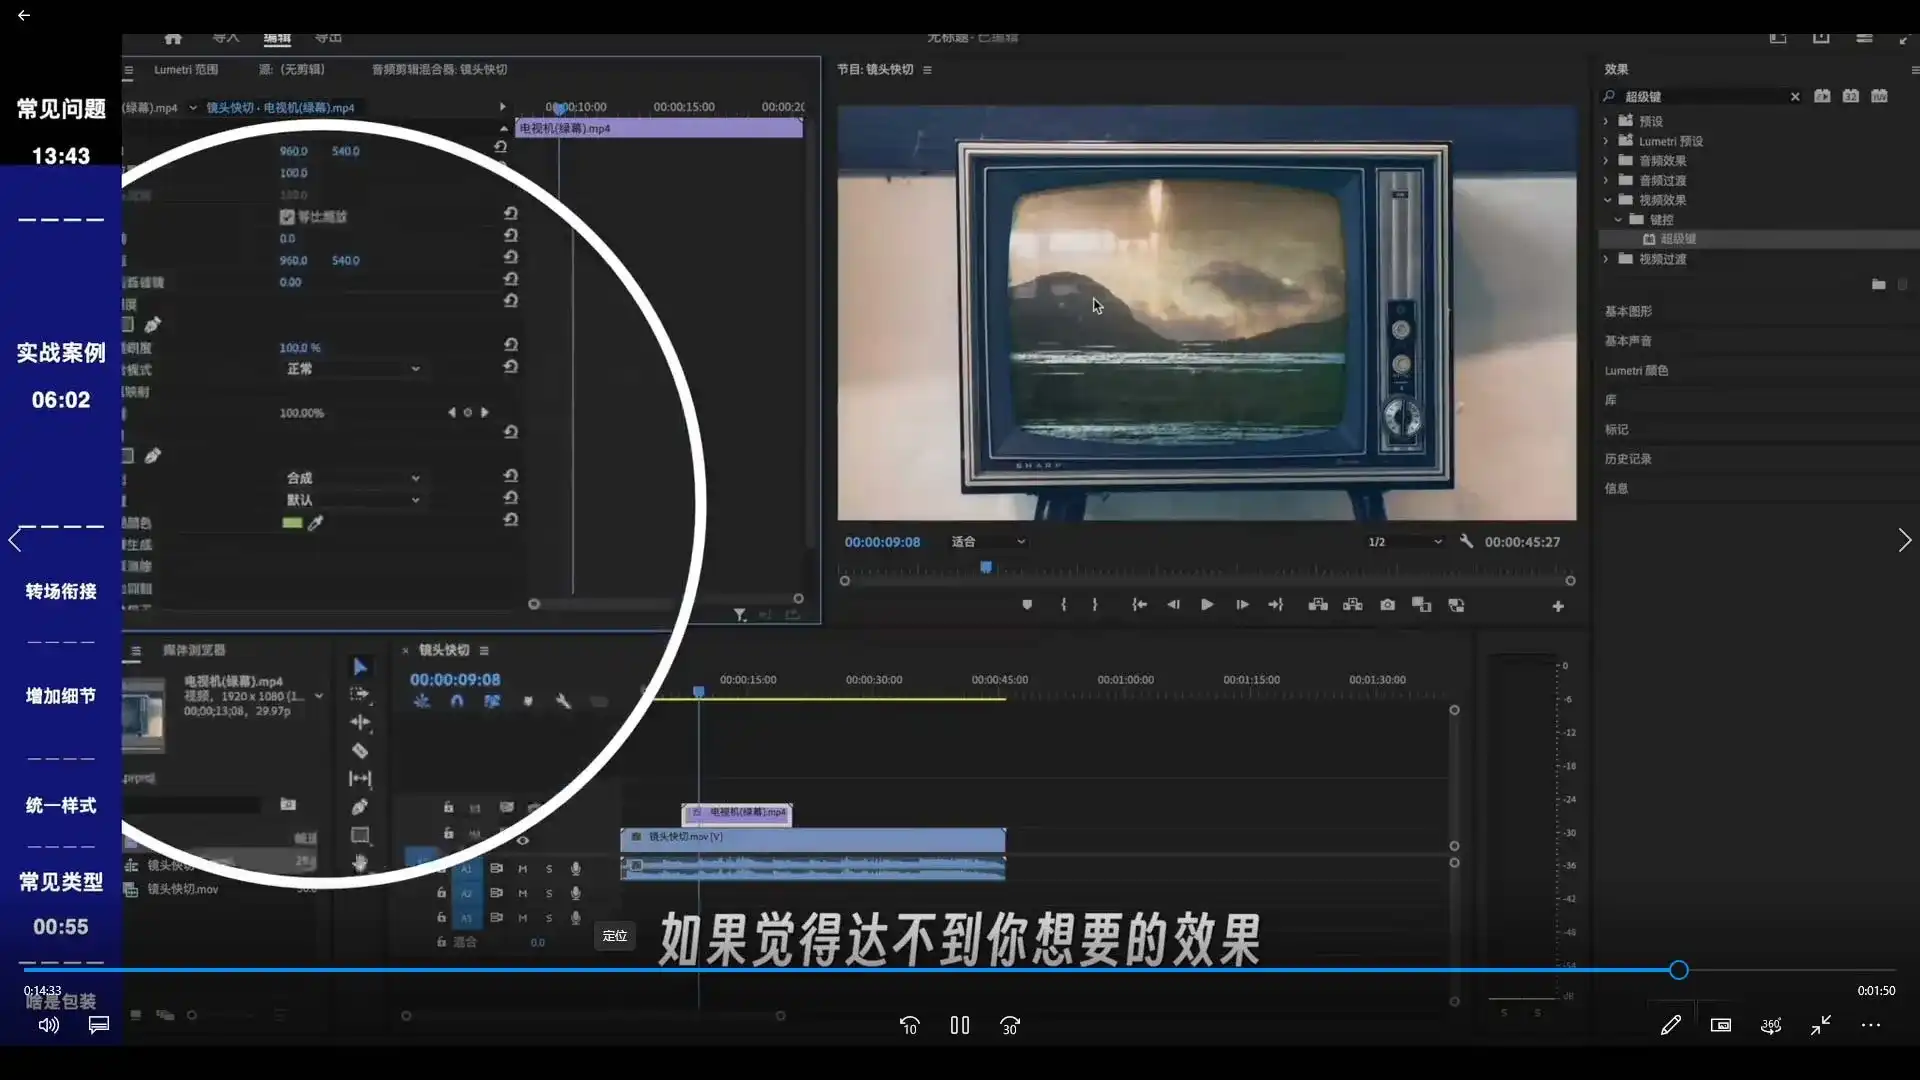Click the green key color swatch
The image size is (1920, 1080).
pyautogui.click(x=292, y=523)
